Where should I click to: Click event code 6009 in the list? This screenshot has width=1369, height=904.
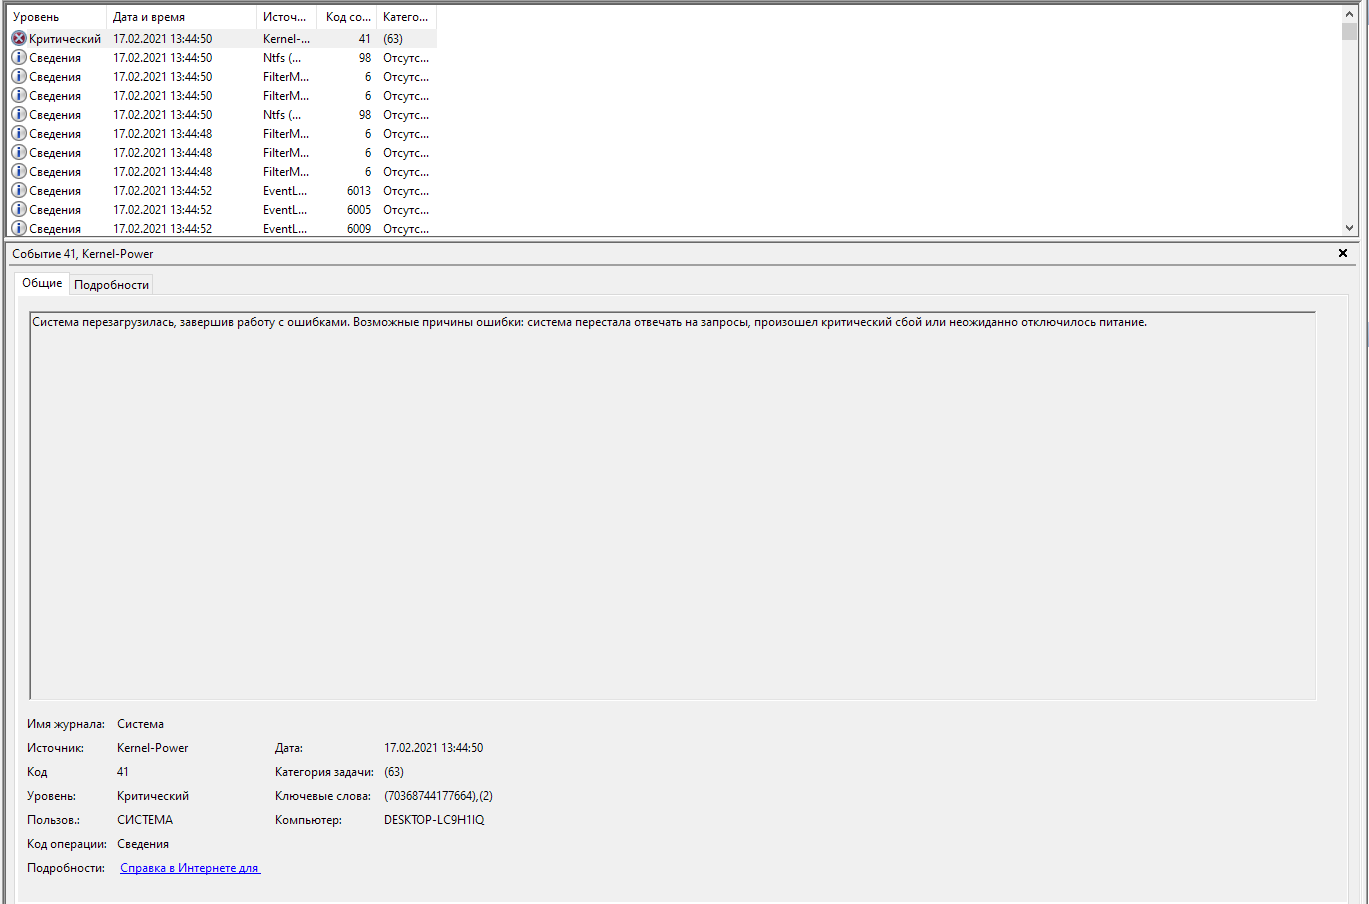[x=358, y=229]
